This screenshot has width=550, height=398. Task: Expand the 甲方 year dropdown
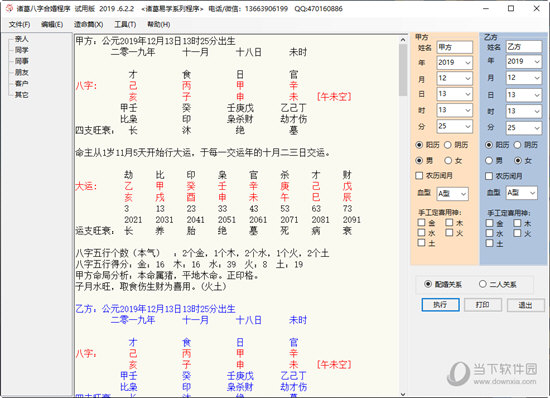[x=468, y=63]
